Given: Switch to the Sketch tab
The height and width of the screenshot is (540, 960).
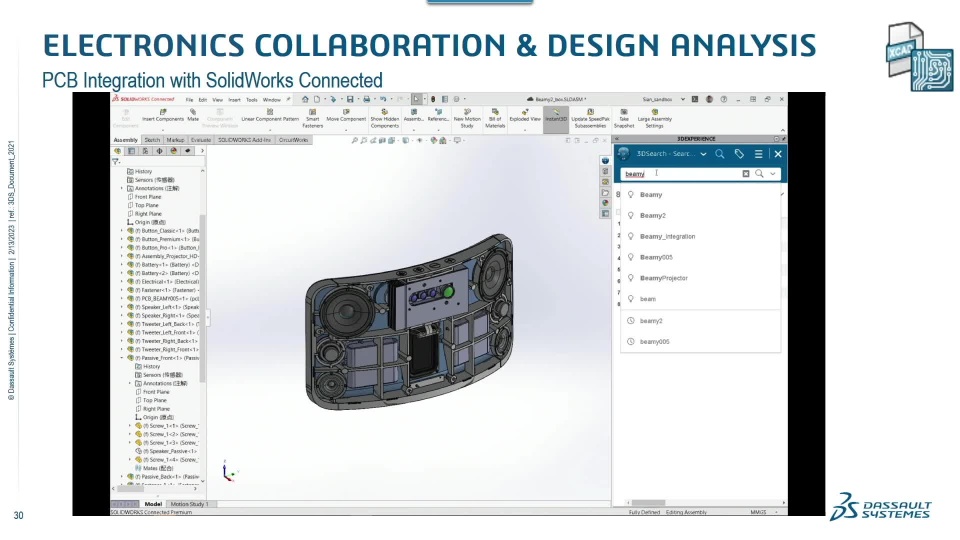Looking at the screenshot, I should coord(152,140).
